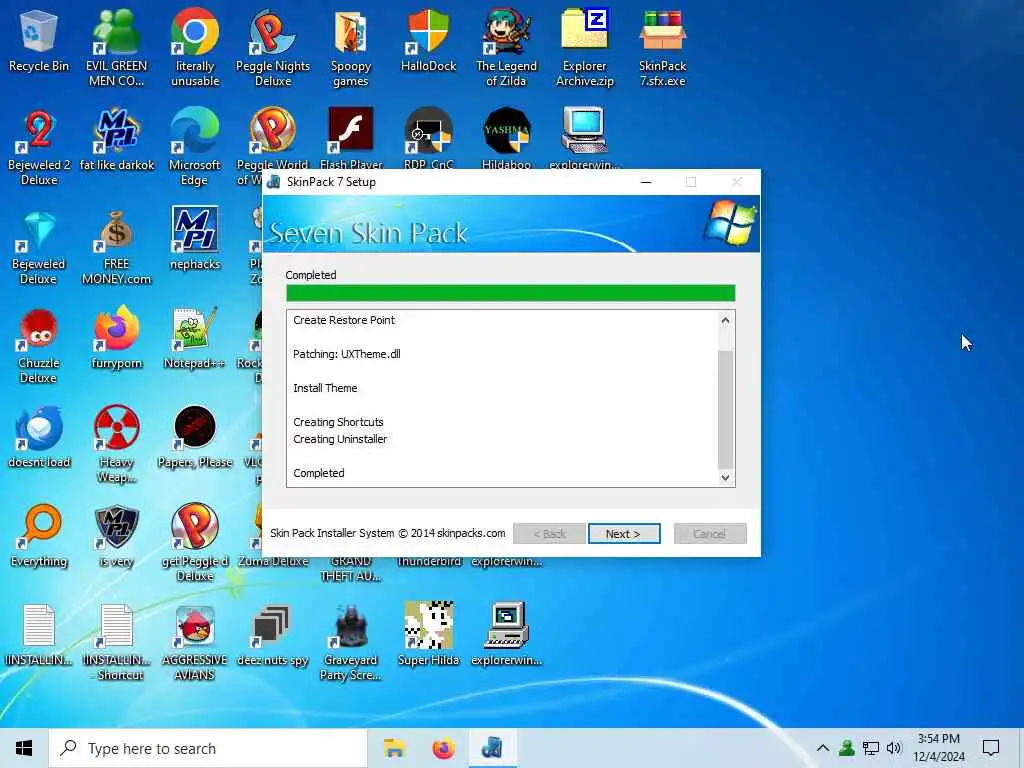Screen dimensions: 1024x768
Task: Click the volume speaker tray icon
Action: pyautogui.click(x=894, y=748)
